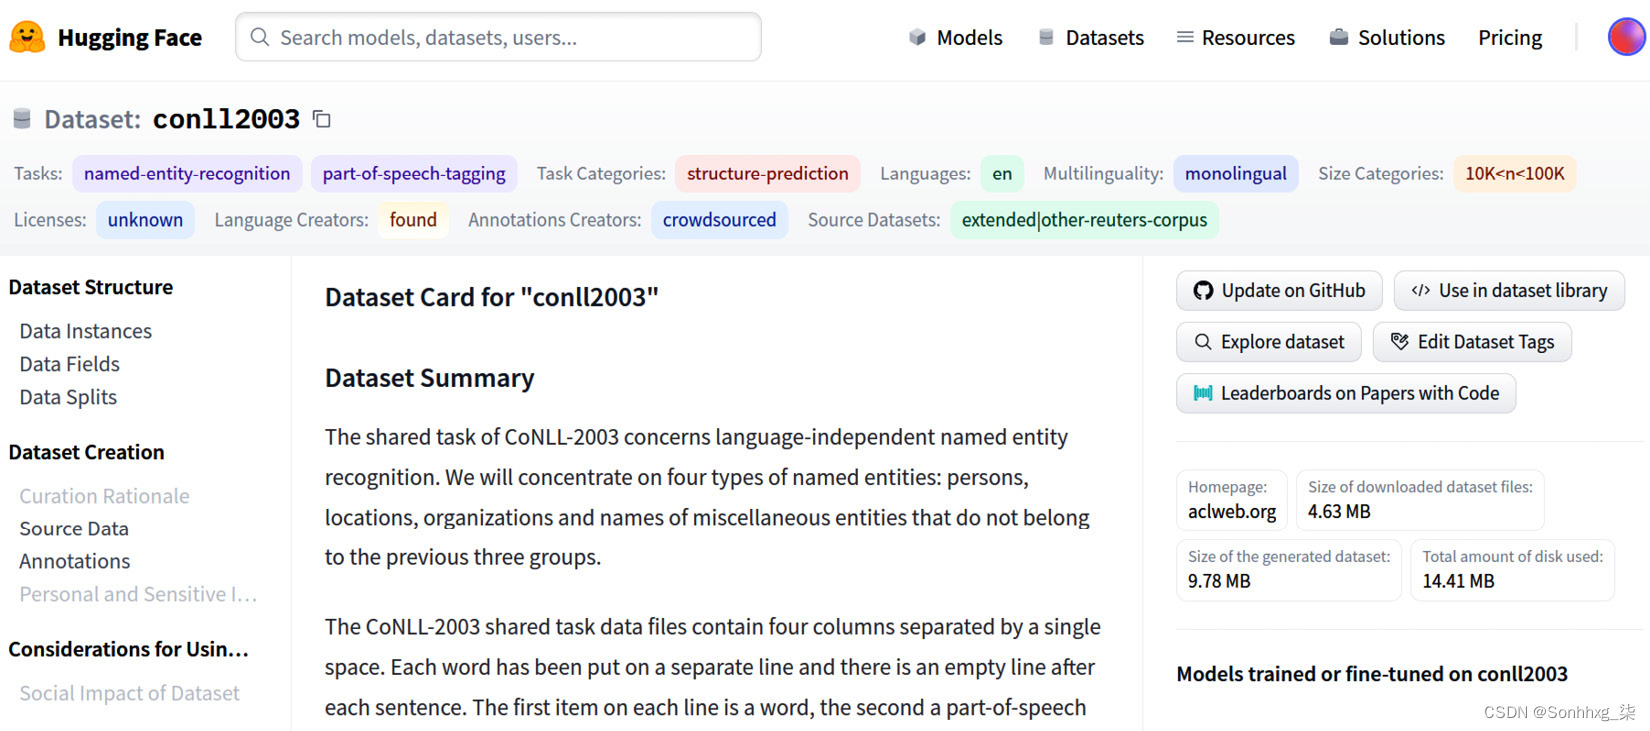
Task: Jump to Data Instances
Action: [86, 331]
